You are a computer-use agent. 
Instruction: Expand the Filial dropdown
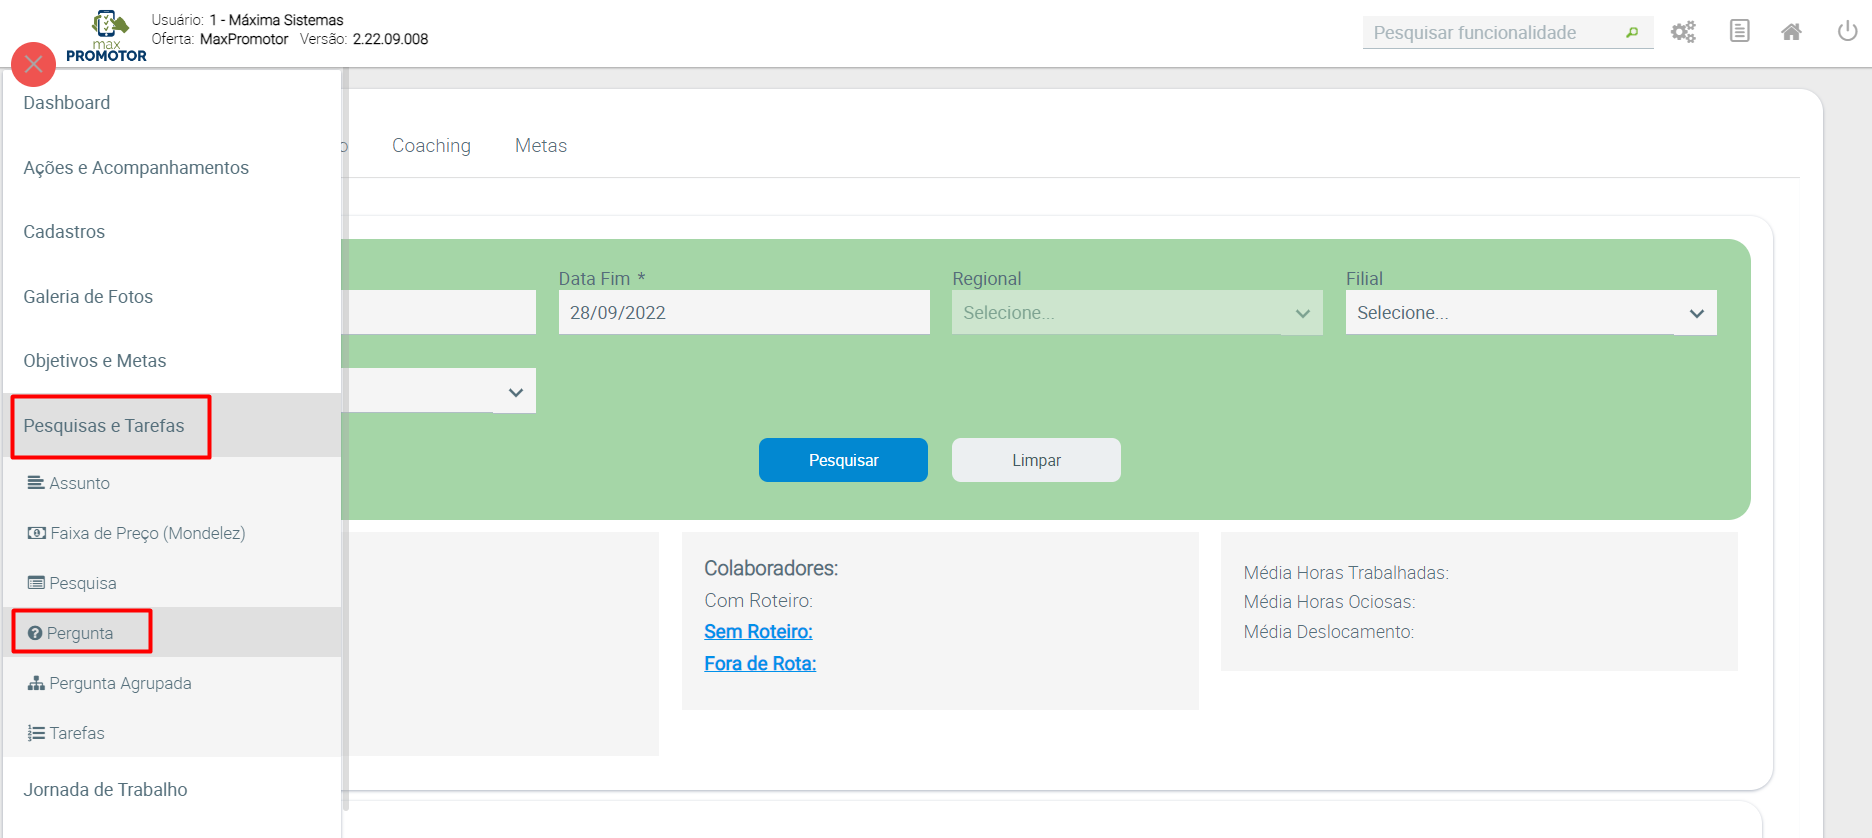point(1530,313)
